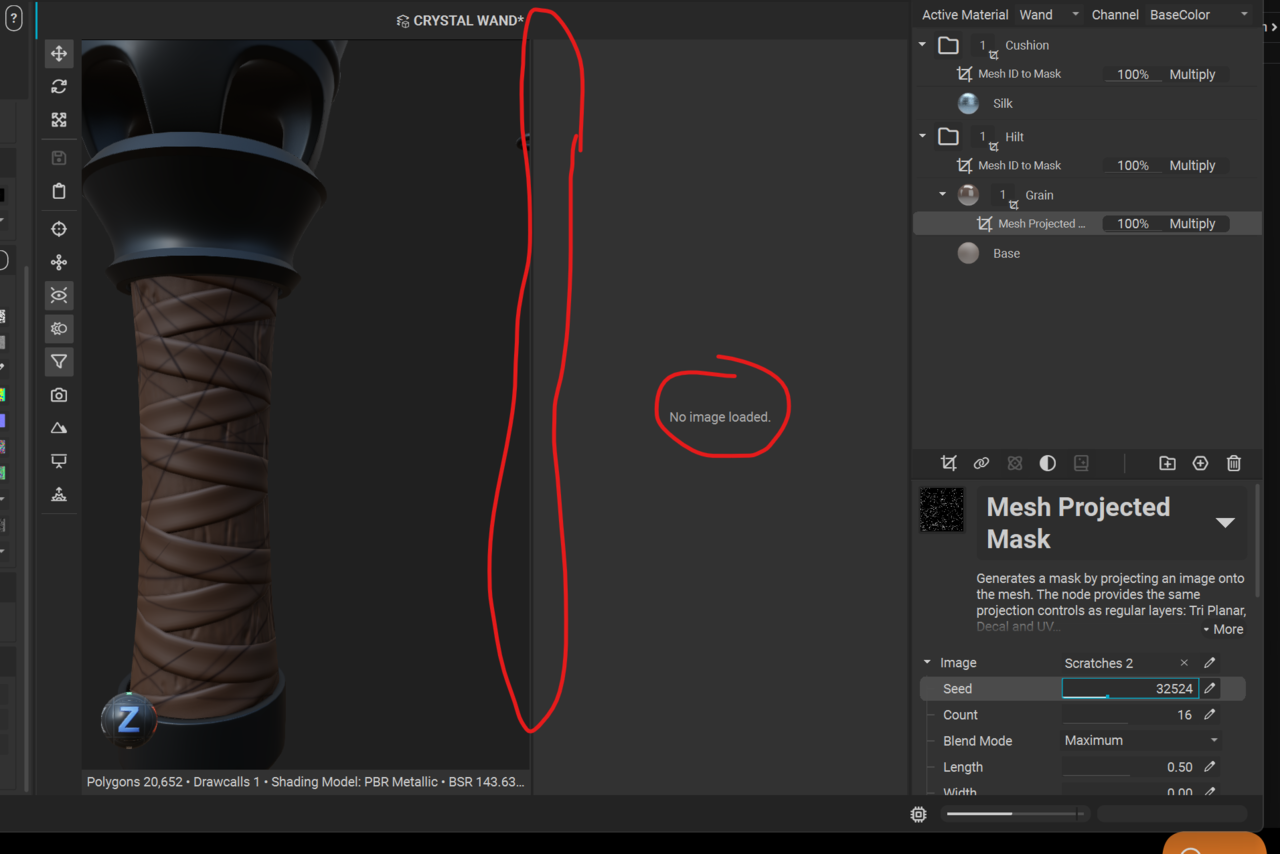Click the edit pencil next to Scratches 2

1210,663
